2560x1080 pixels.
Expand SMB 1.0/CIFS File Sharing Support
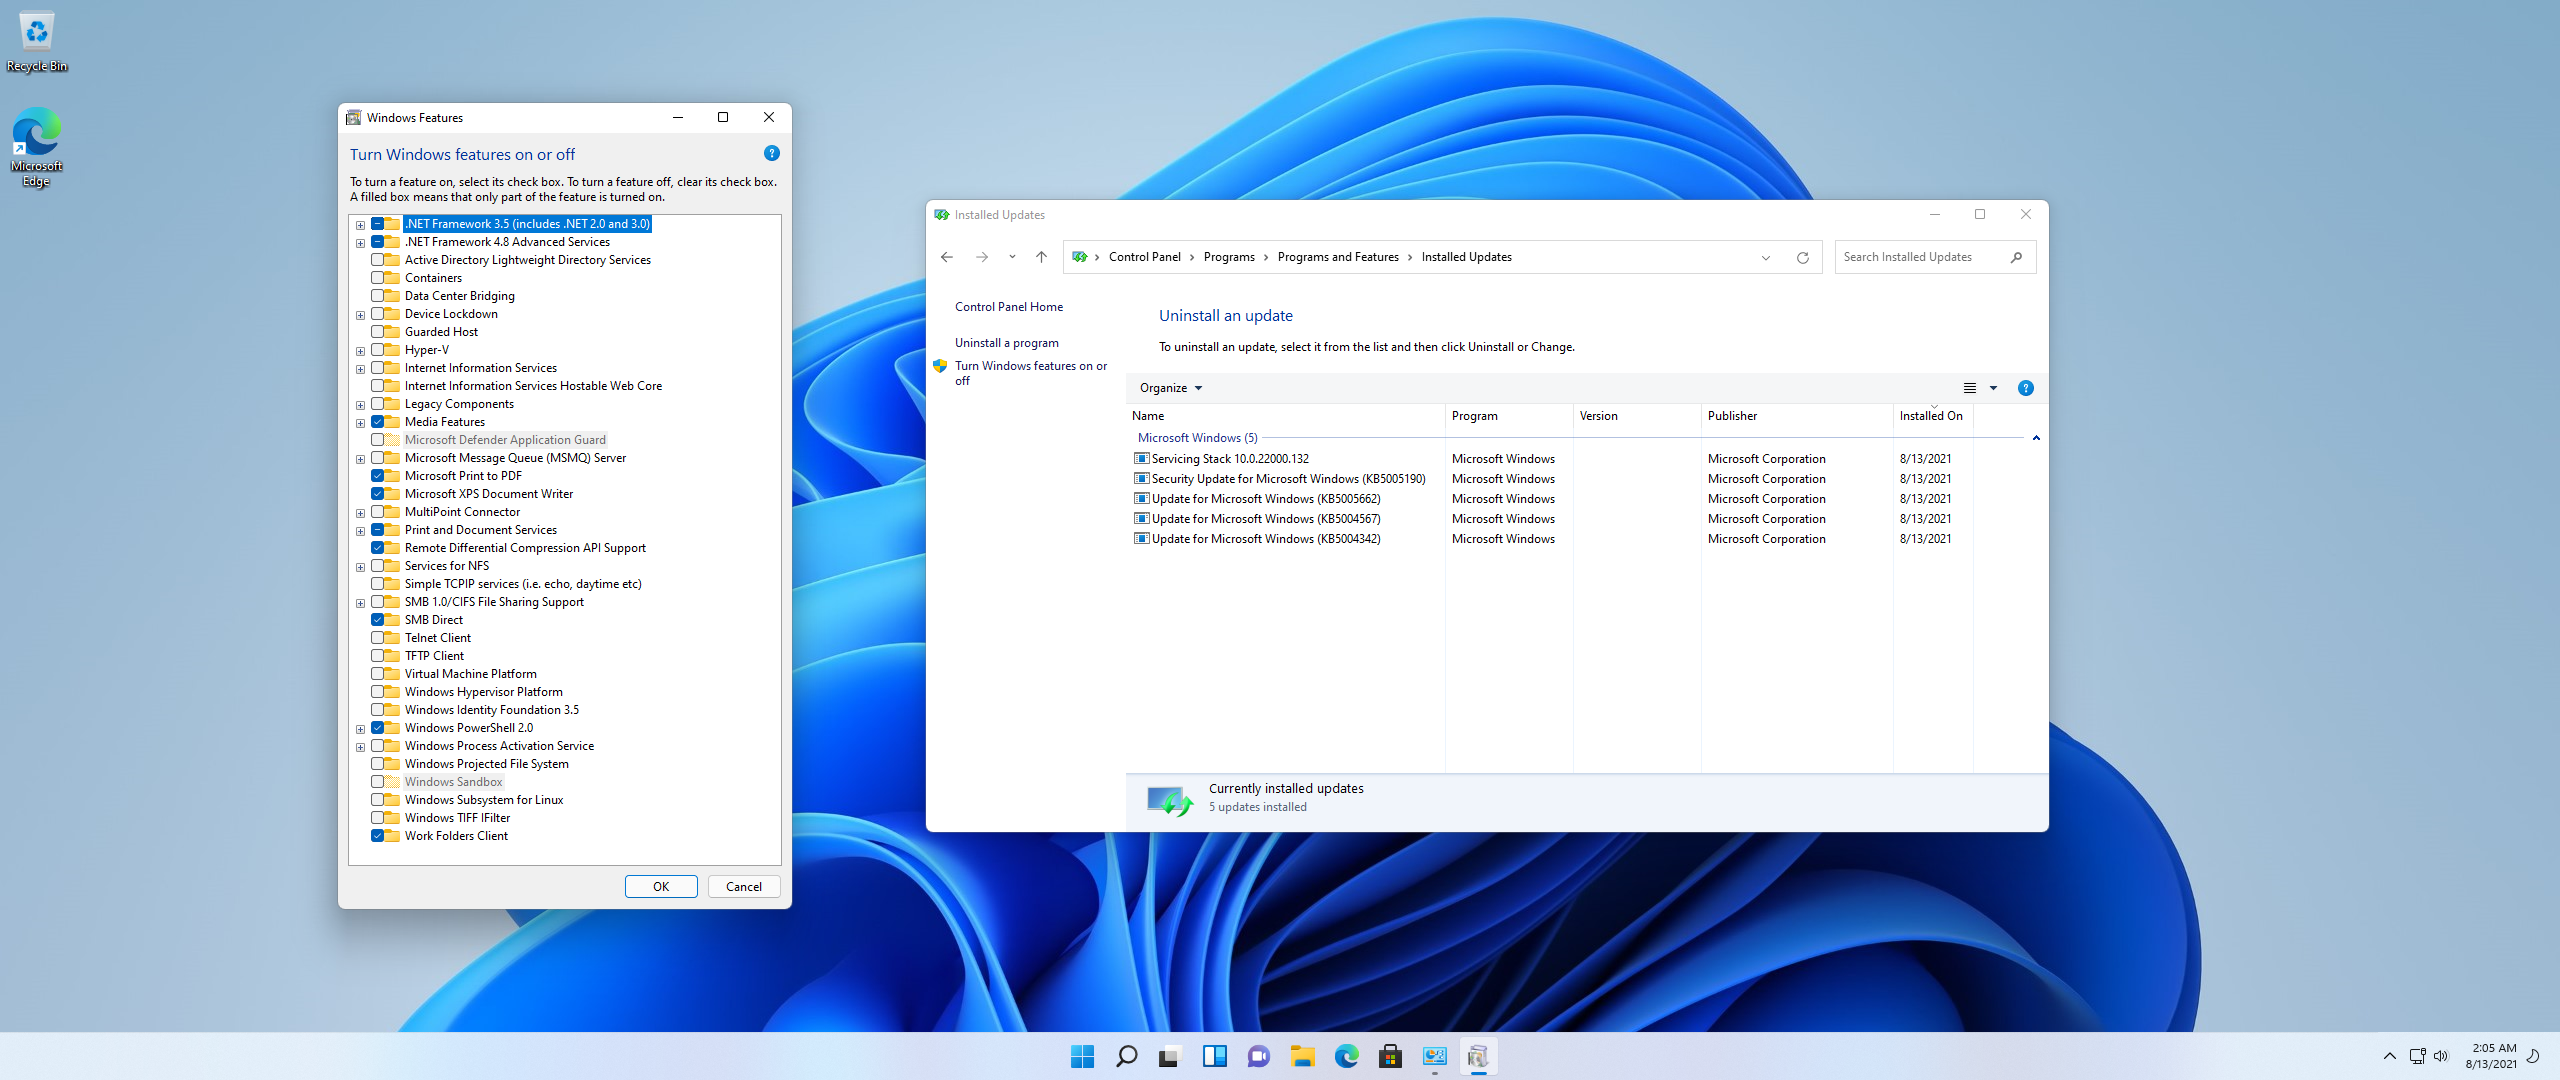click(x=360, y=603)
